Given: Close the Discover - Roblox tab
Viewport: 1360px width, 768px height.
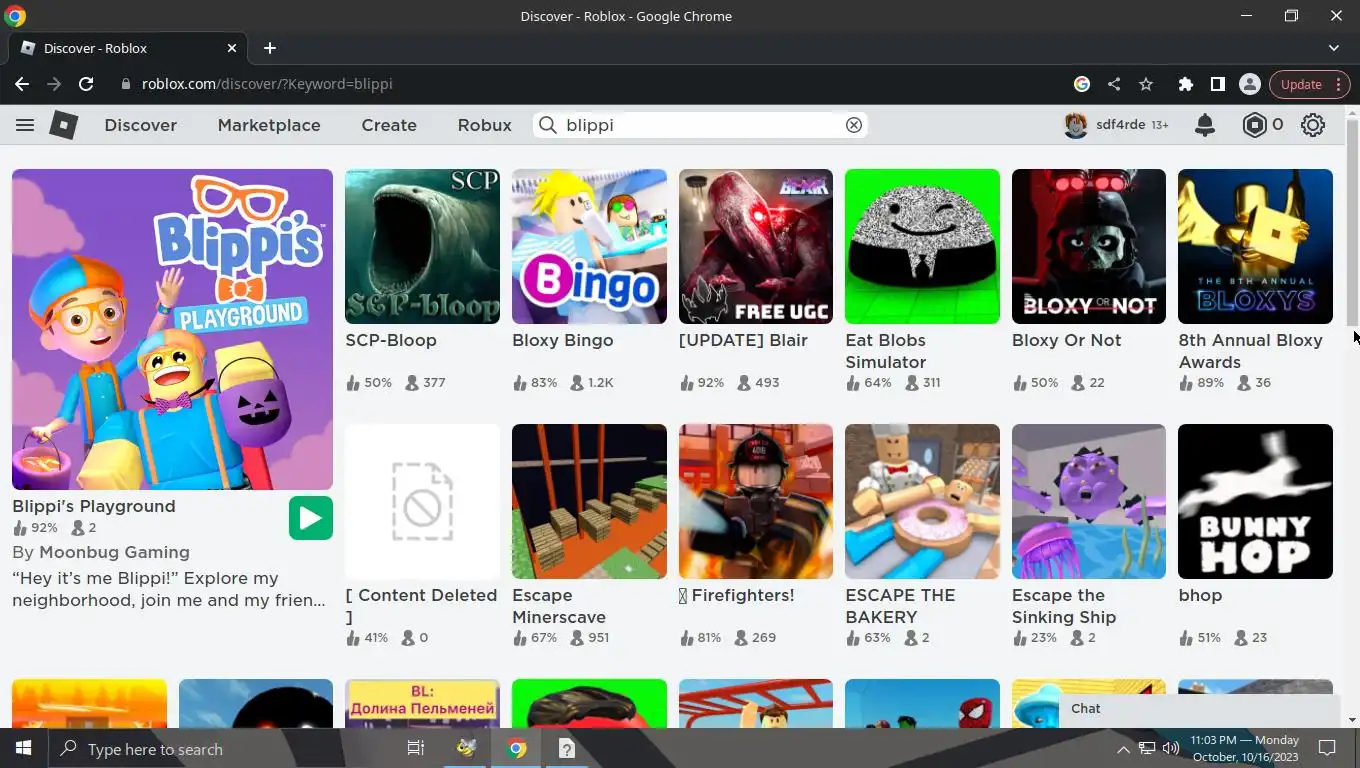Looking at the screenshot, I should click(x=232, y=48).
